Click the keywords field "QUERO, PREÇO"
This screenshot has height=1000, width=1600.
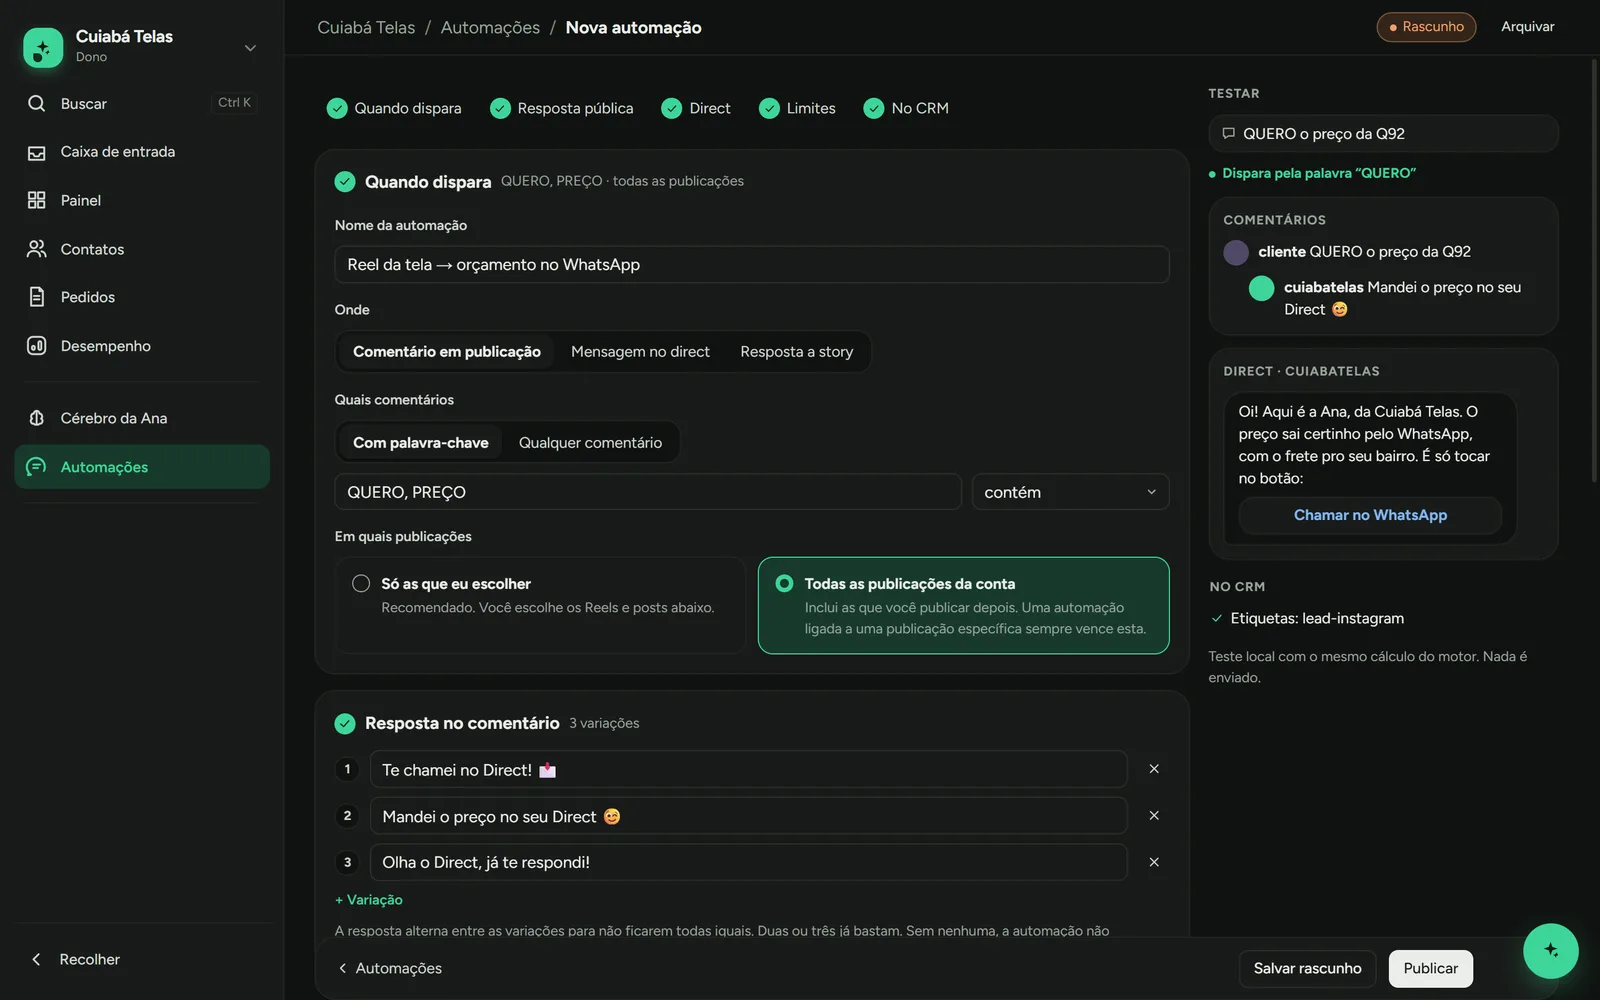point(648,492)
